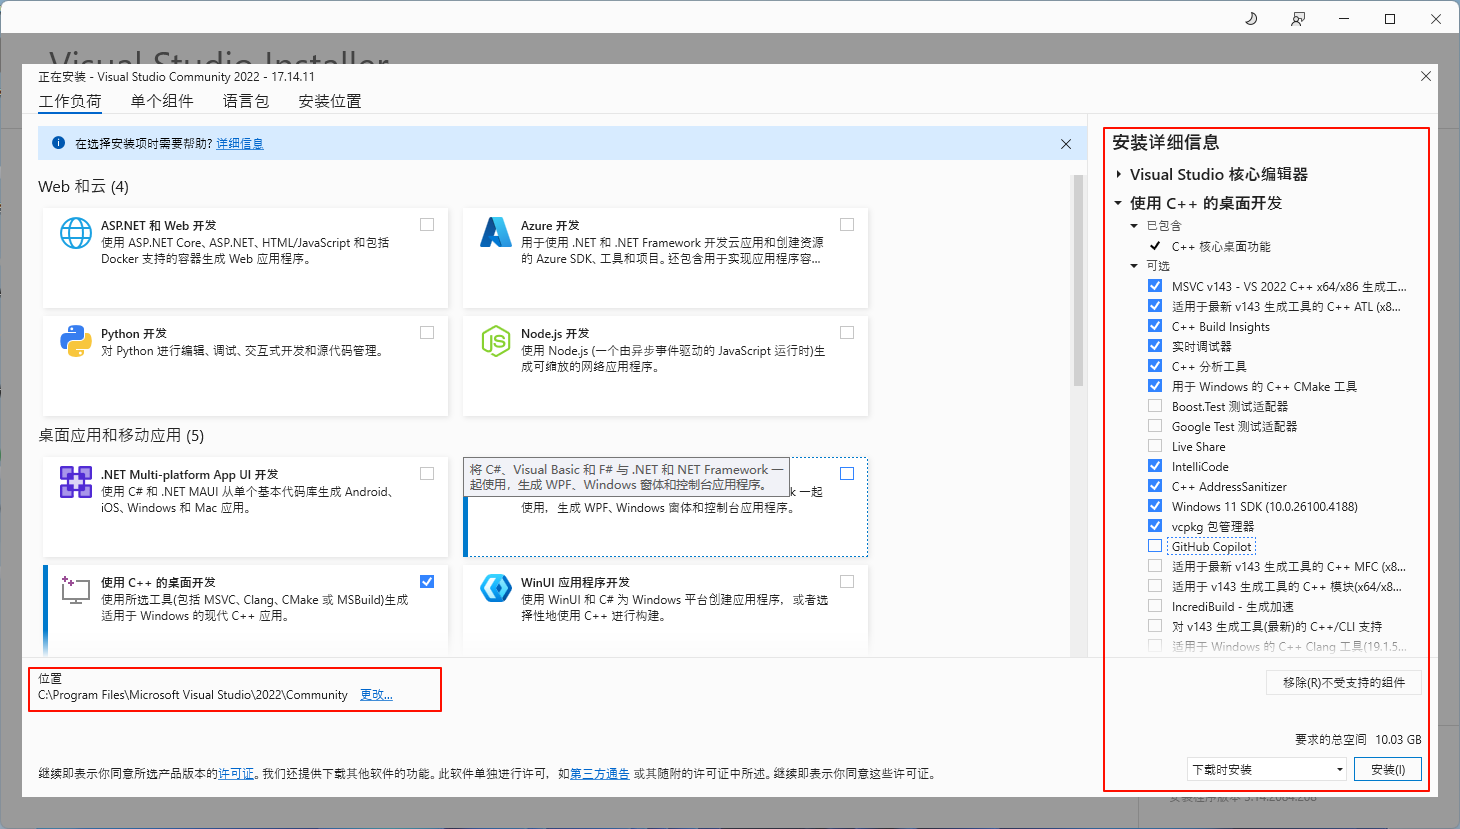1460x829 pixels.
Task: Click the 桌面应用和移动应用 (5) heading
Action: click(121, 436)
